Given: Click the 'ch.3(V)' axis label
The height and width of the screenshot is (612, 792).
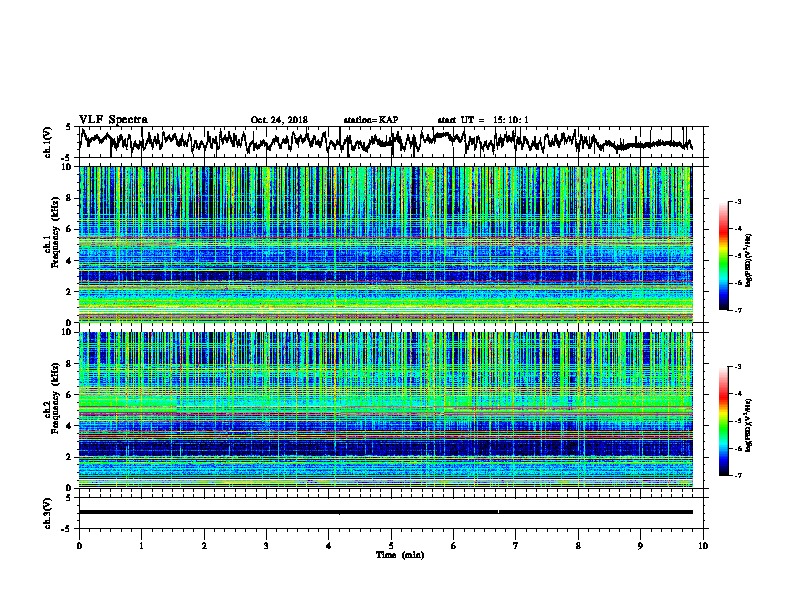Looking at the screenshot, I should pos(48,513).
